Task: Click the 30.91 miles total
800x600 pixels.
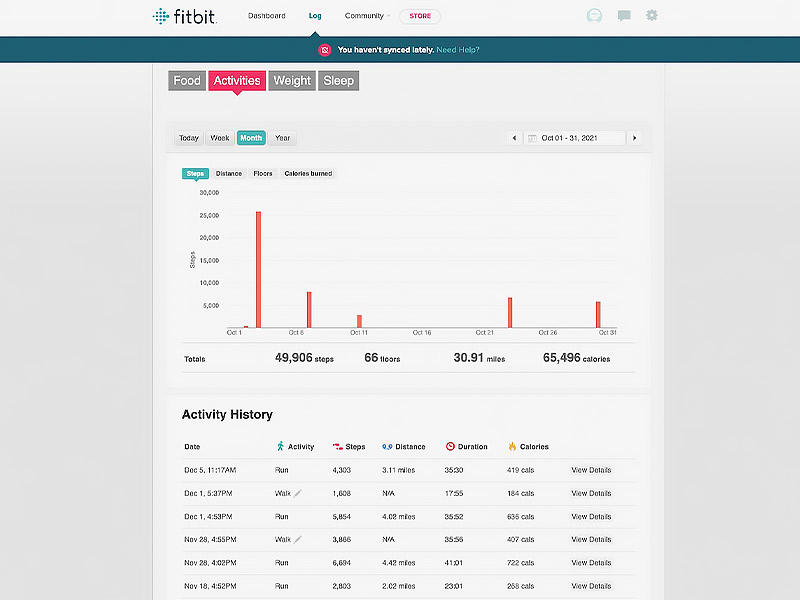Action: click(479, 358)
